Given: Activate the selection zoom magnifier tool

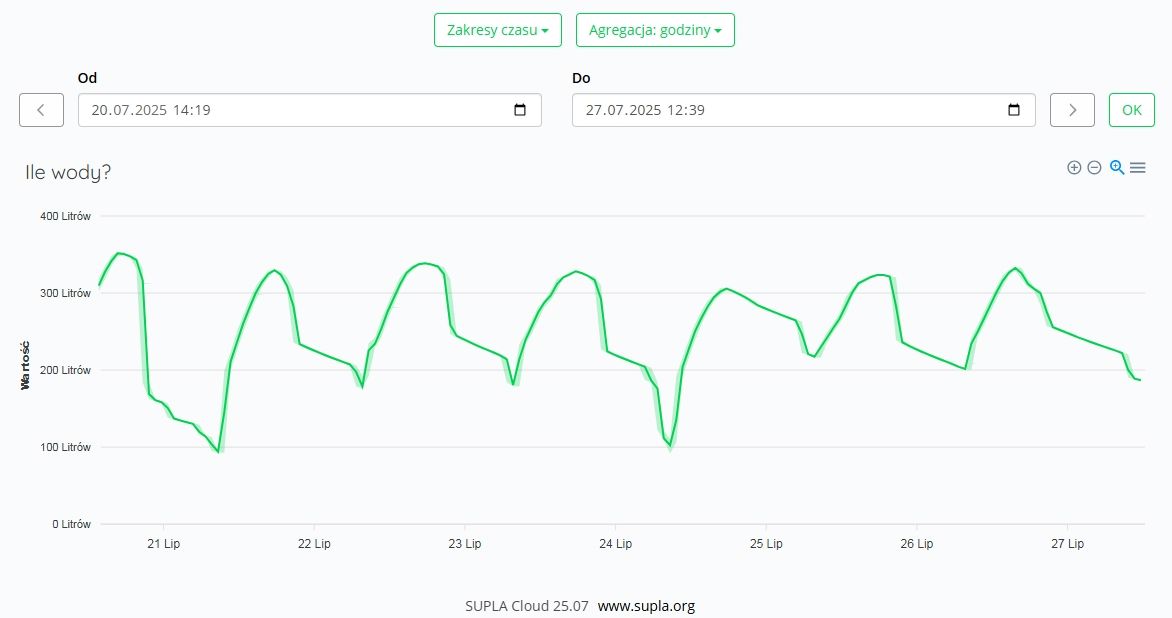Looking at the screenshot, I should (1117, 167).
